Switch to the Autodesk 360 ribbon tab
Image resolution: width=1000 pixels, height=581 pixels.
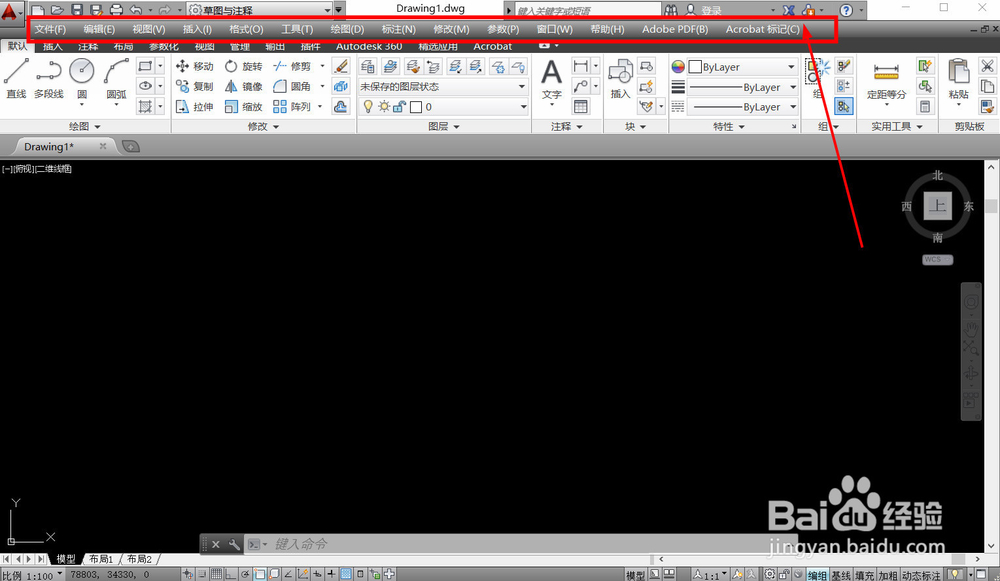pos(369,47)
